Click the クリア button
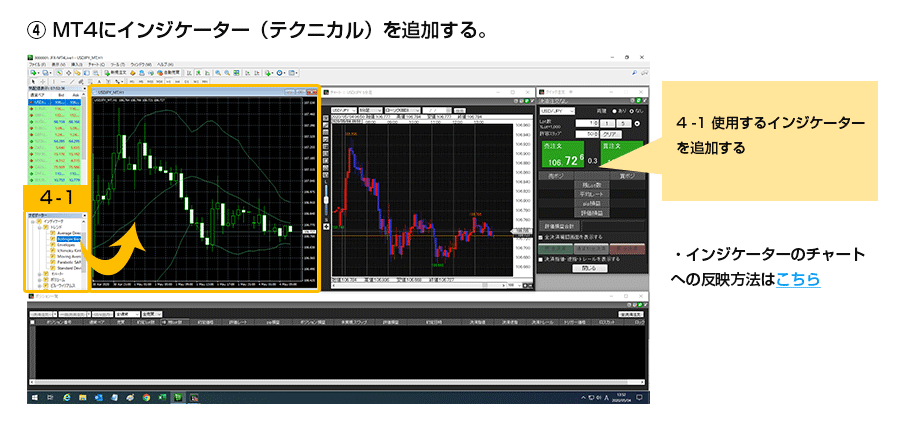 click(611, 134)
